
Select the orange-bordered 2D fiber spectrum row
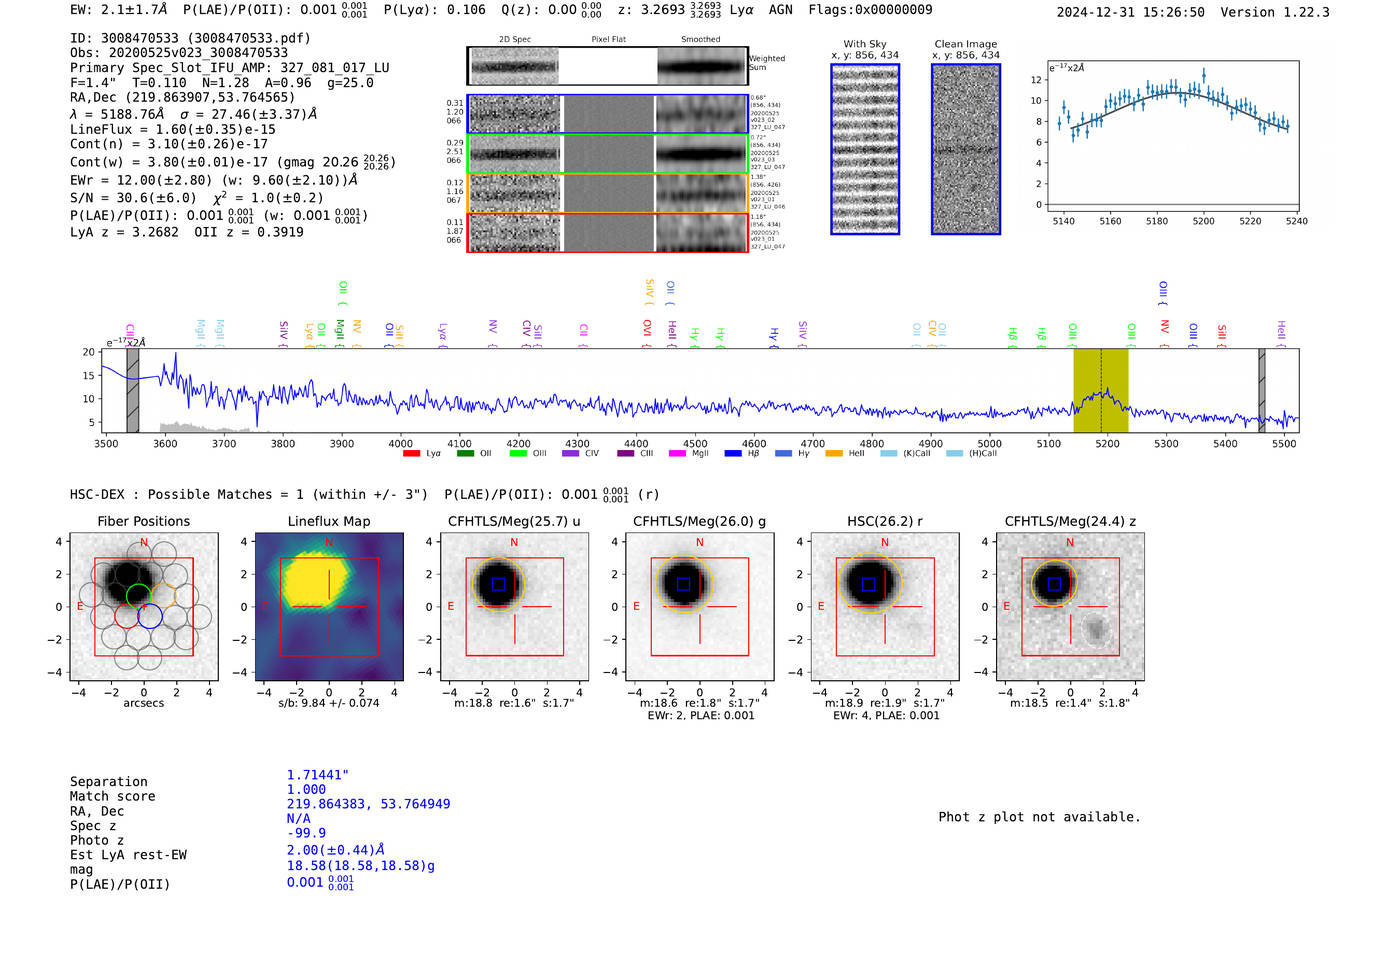point(607,193)
